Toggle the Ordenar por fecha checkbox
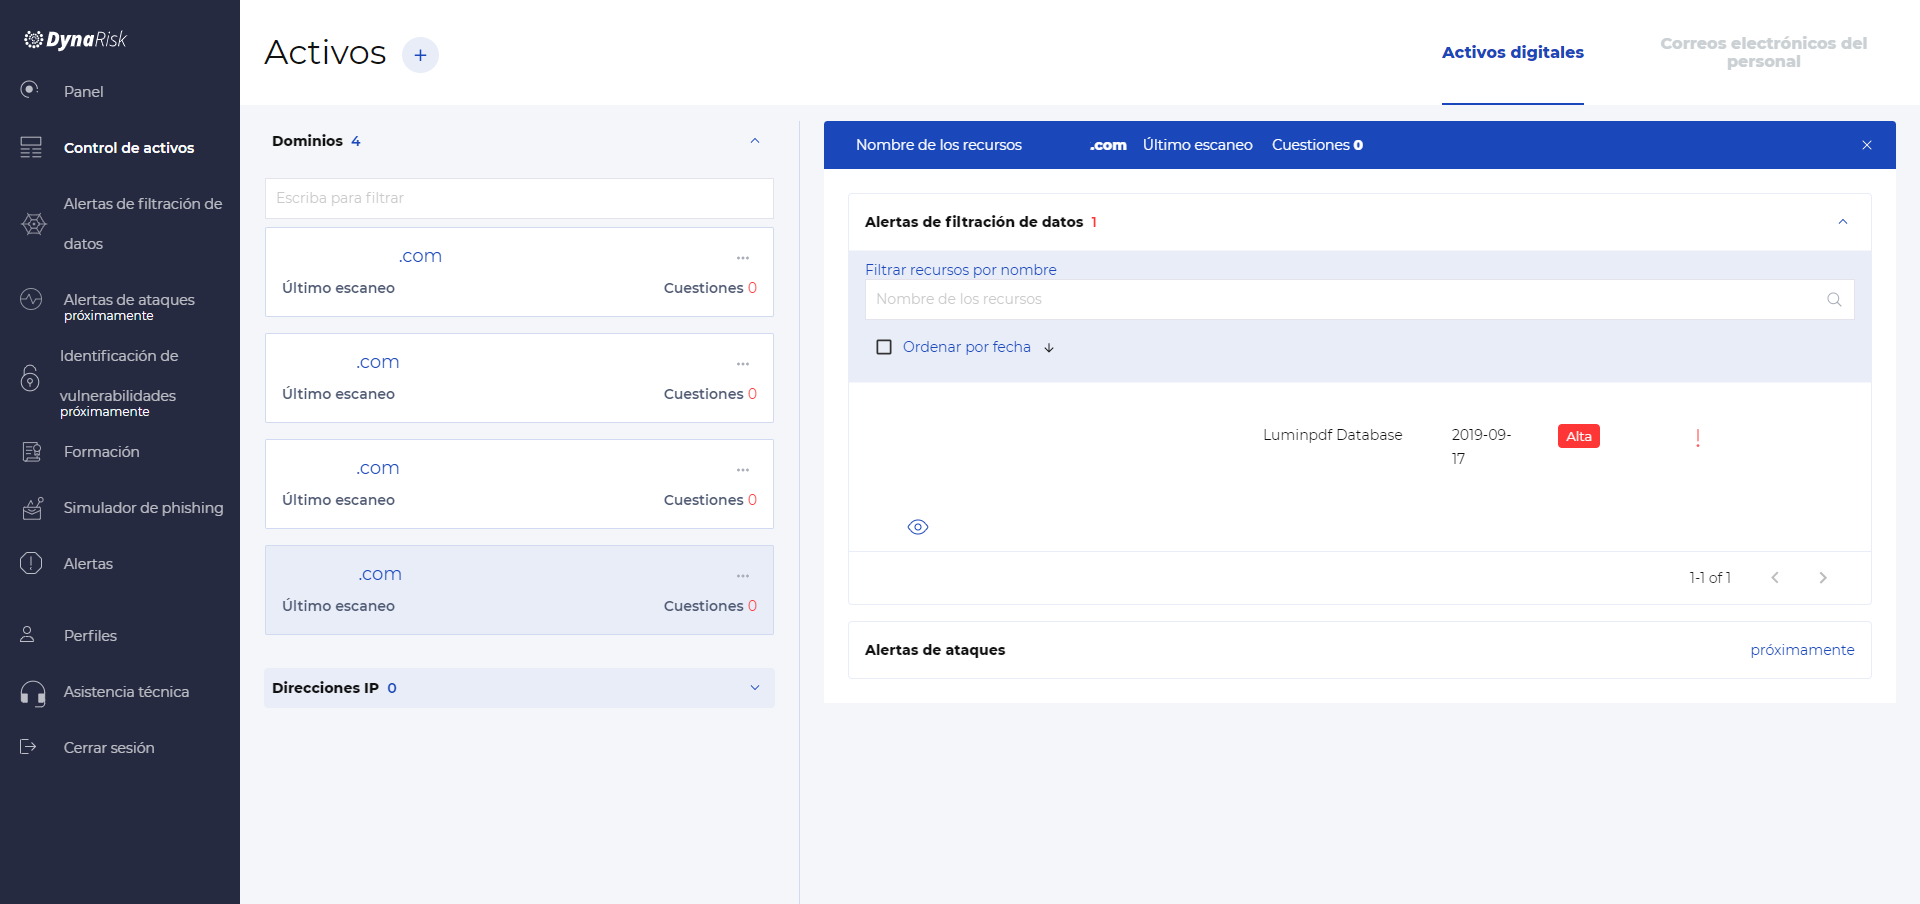 [884, 347]
